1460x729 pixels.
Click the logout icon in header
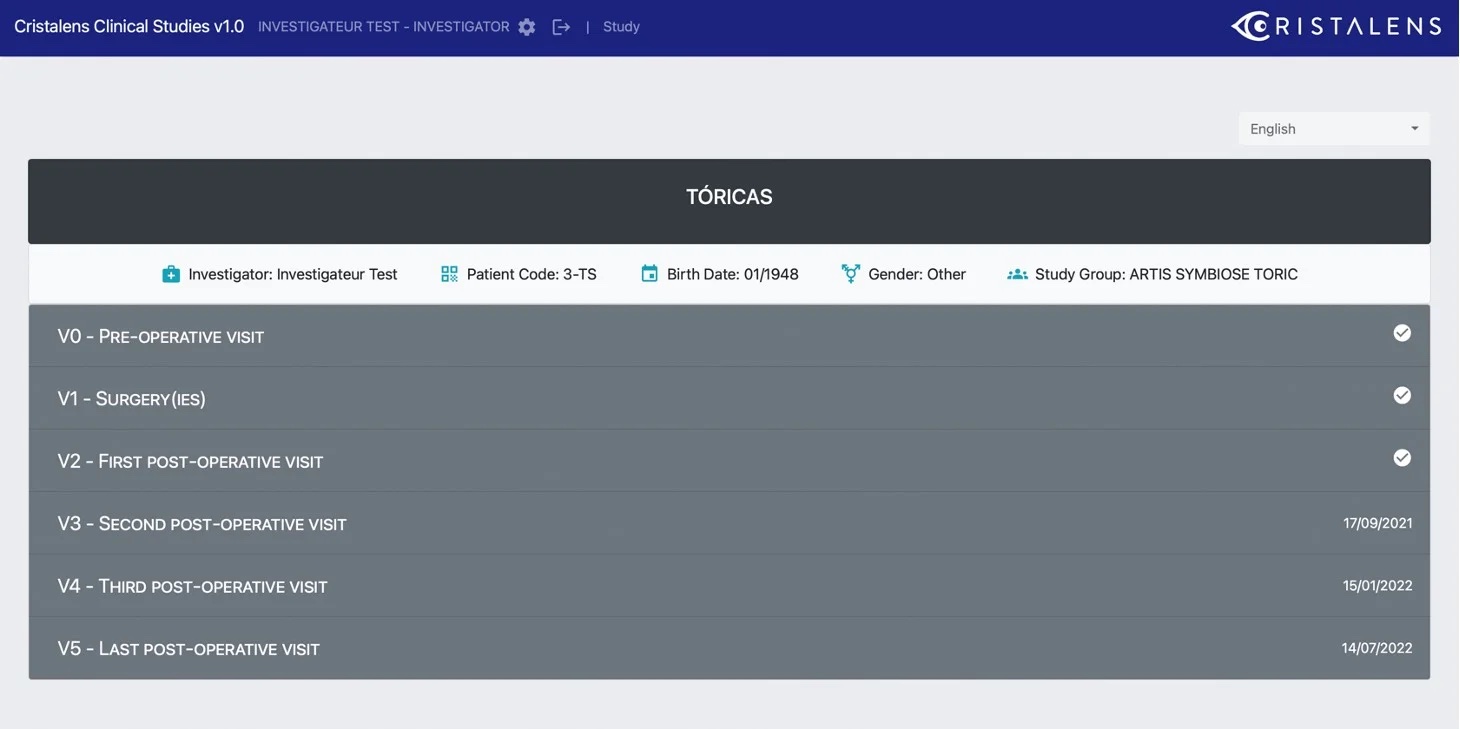561,27
